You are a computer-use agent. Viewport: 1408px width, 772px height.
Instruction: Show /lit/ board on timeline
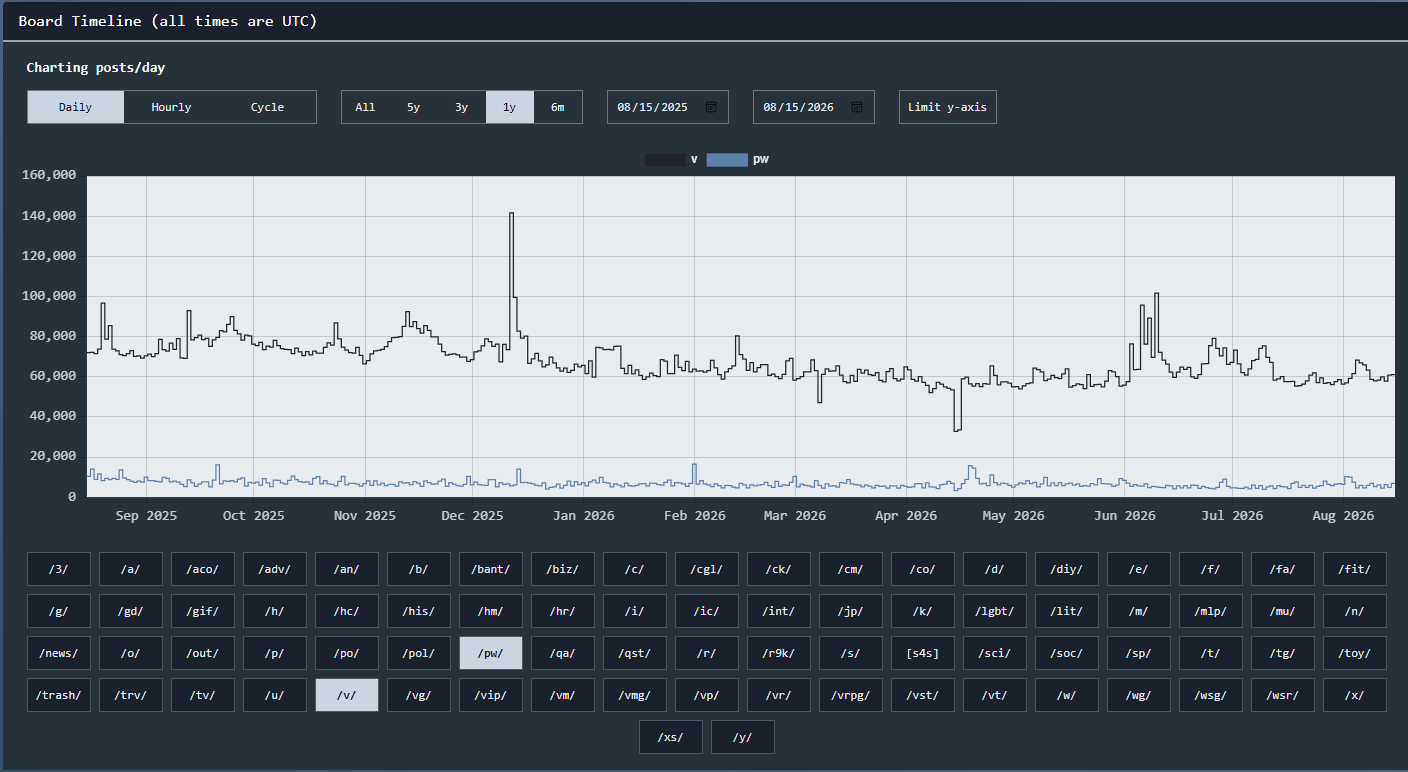pyautogui.click(x=1067, y=611)
